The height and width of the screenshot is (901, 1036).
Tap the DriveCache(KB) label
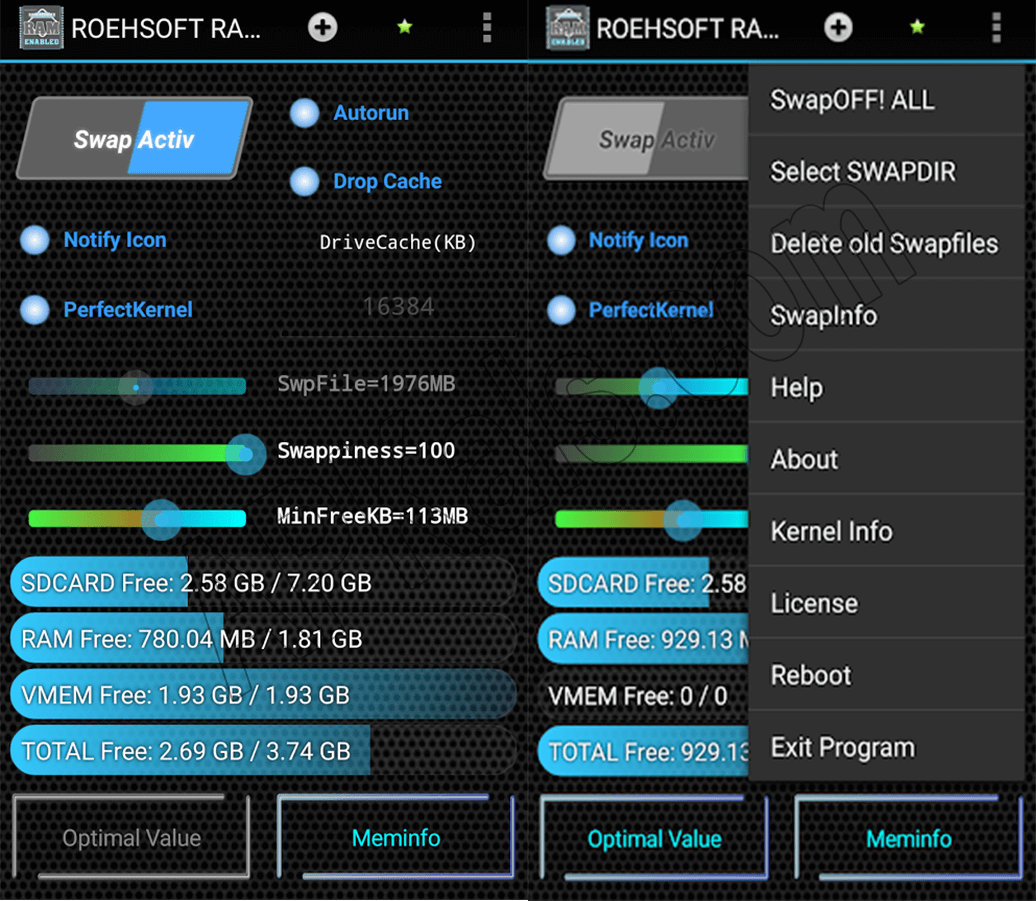398,242
